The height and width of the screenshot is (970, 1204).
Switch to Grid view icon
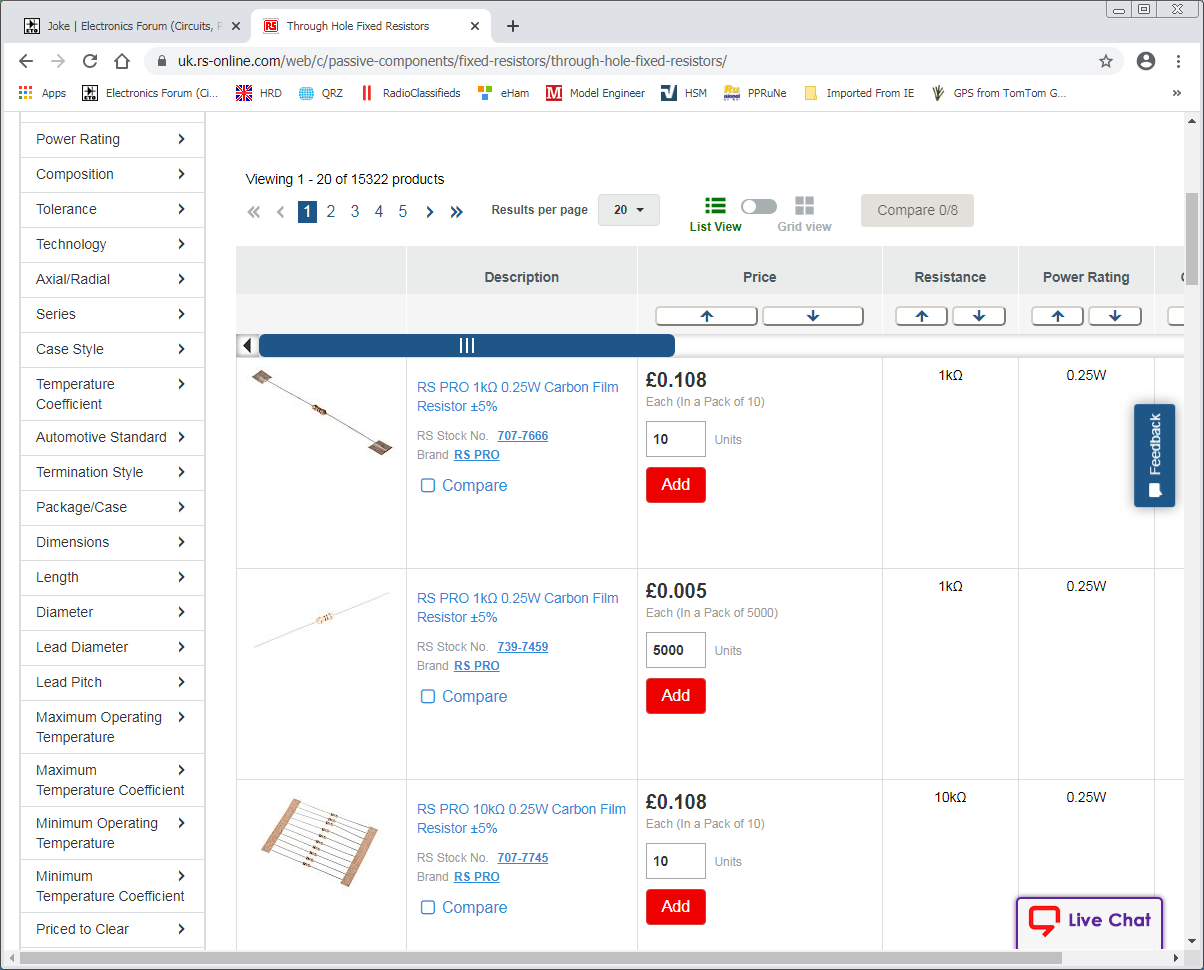coord(804,206)
